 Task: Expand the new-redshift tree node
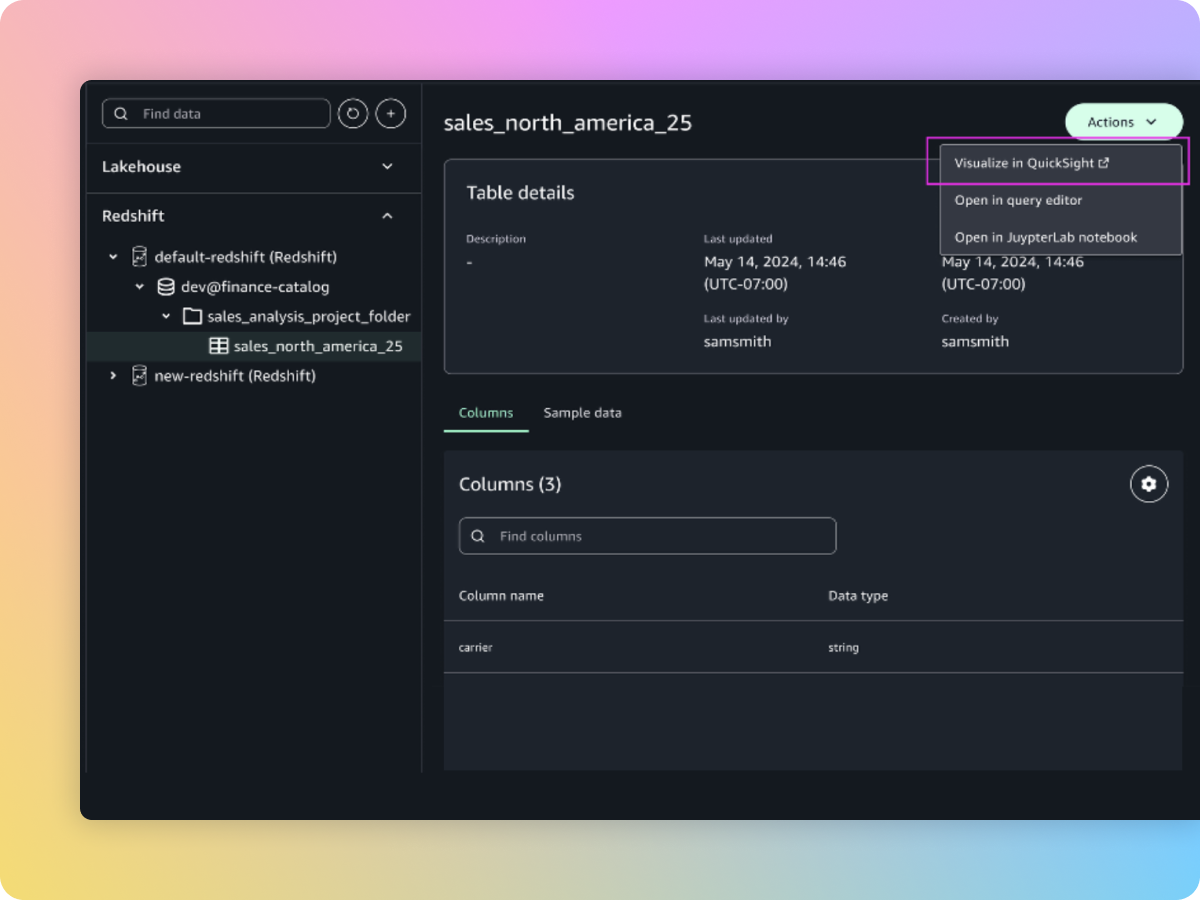[113, 376]
